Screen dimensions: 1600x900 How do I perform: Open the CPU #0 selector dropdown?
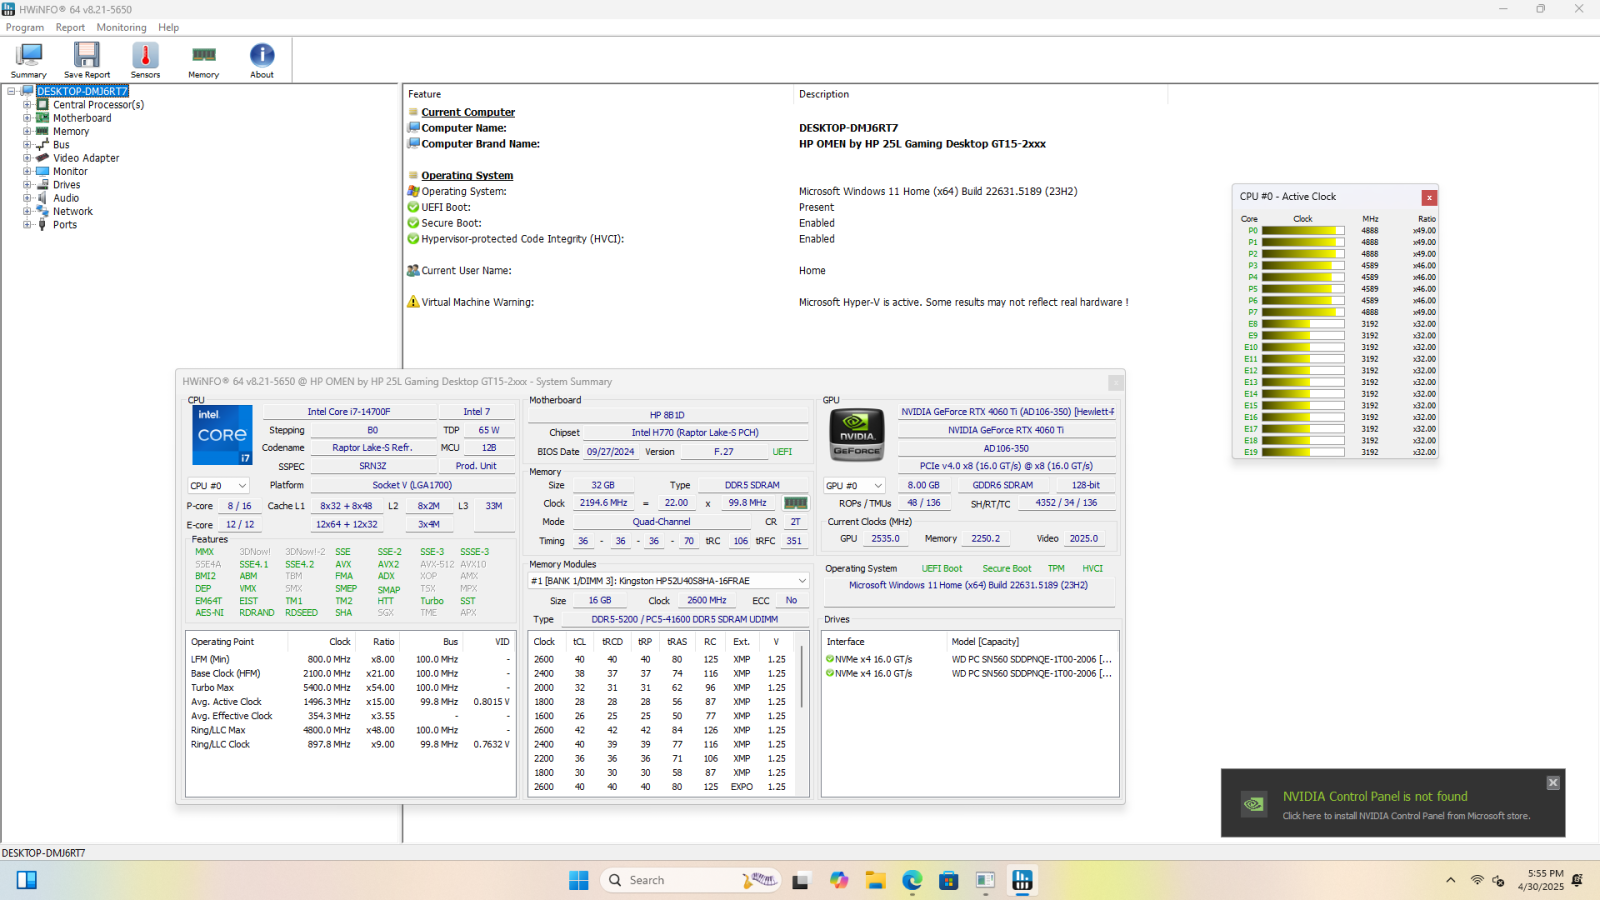218,486
